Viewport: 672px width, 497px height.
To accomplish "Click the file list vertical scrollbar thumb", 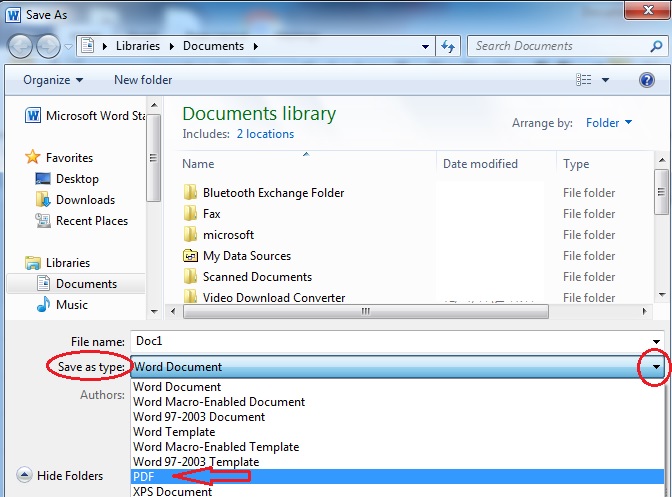I will (x=662, y=192).
